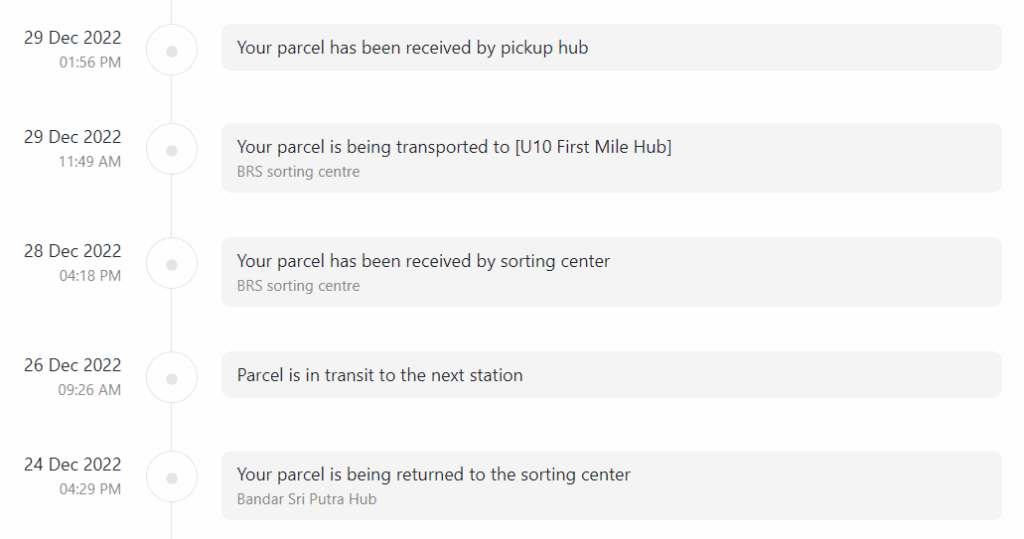This screenshot has height=539, width=1024.
Task: Click the 26 Dec 2022 date label
Action: (x=72, y=365)
